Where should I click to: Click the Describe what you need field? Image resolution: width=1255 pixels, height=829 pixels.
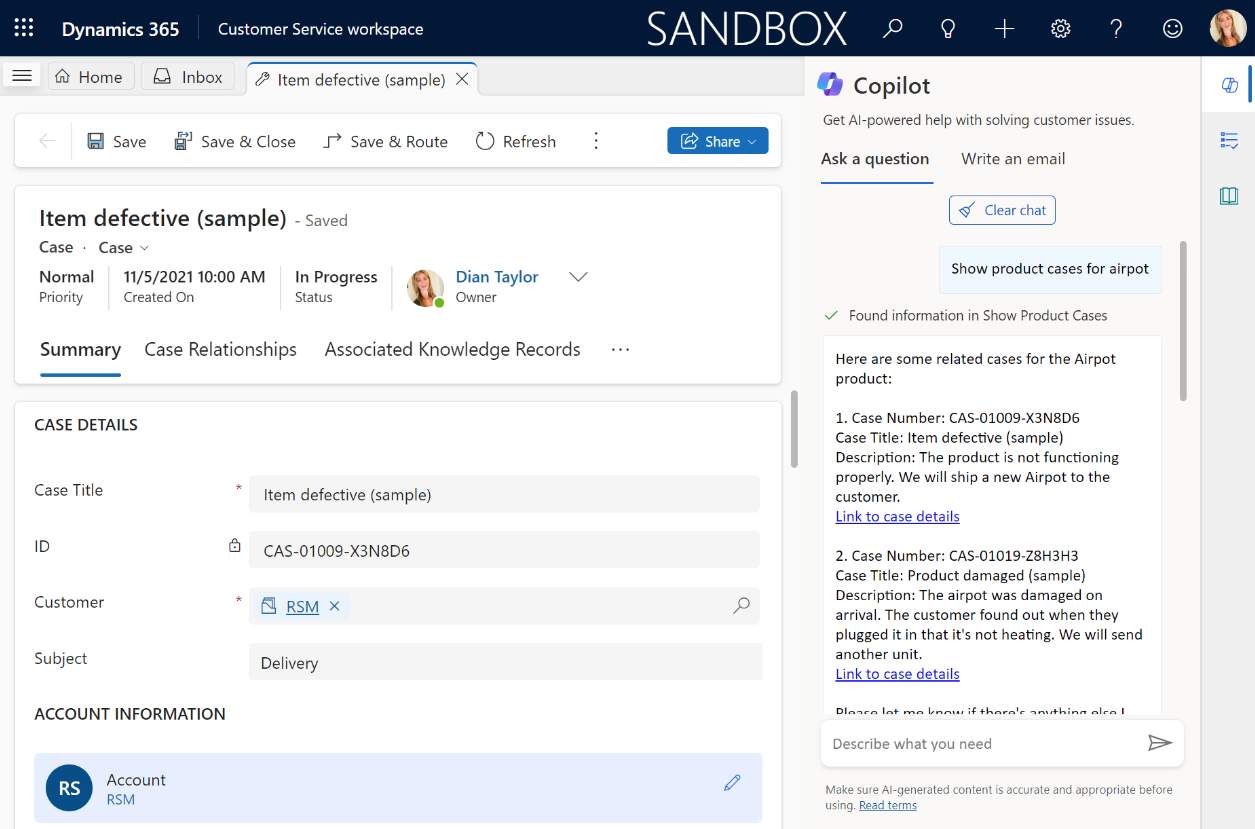point(980,744)
